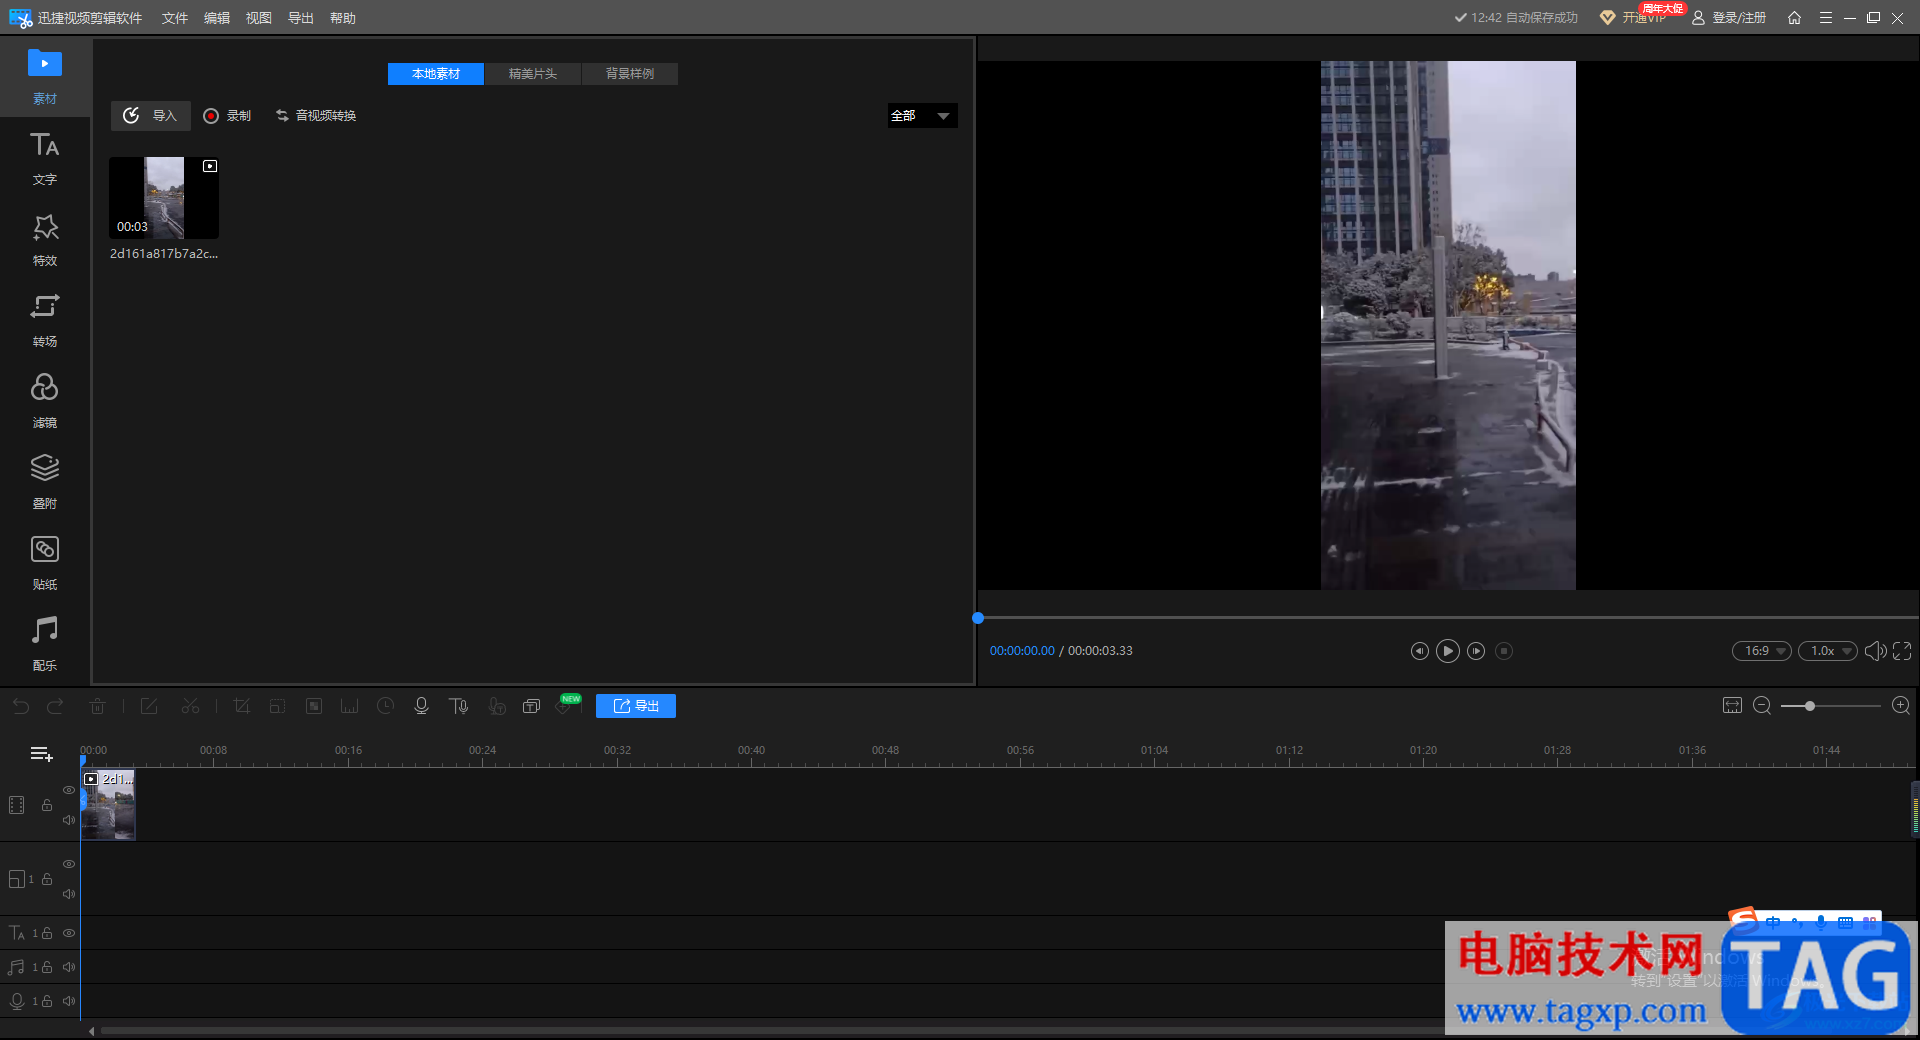Click the crop tool icon

241,706
